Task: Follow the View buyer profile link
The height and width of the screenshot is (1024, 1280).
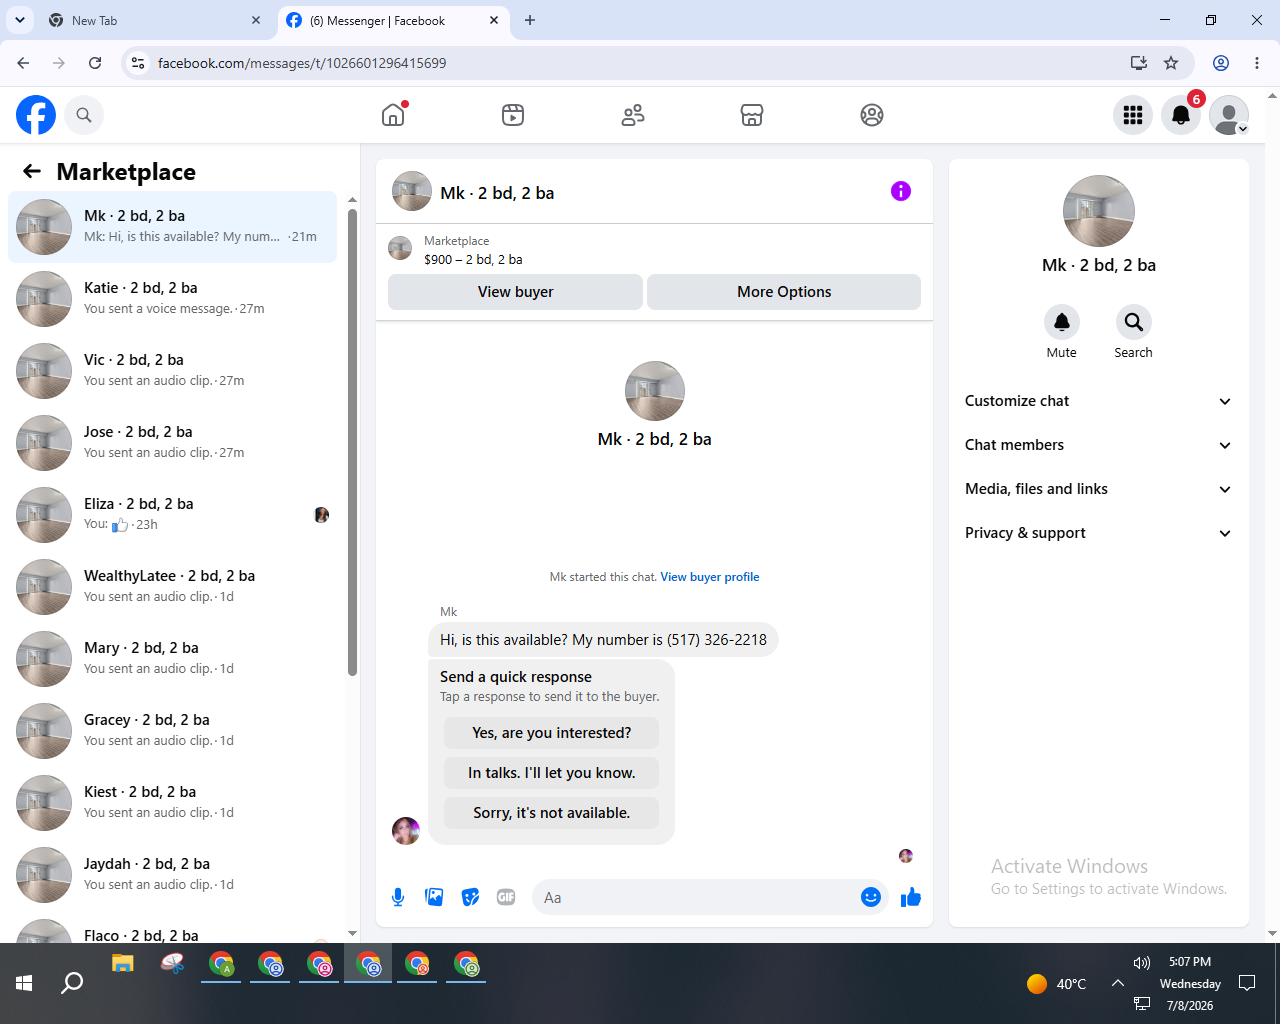Action: (x=710, y=577)
